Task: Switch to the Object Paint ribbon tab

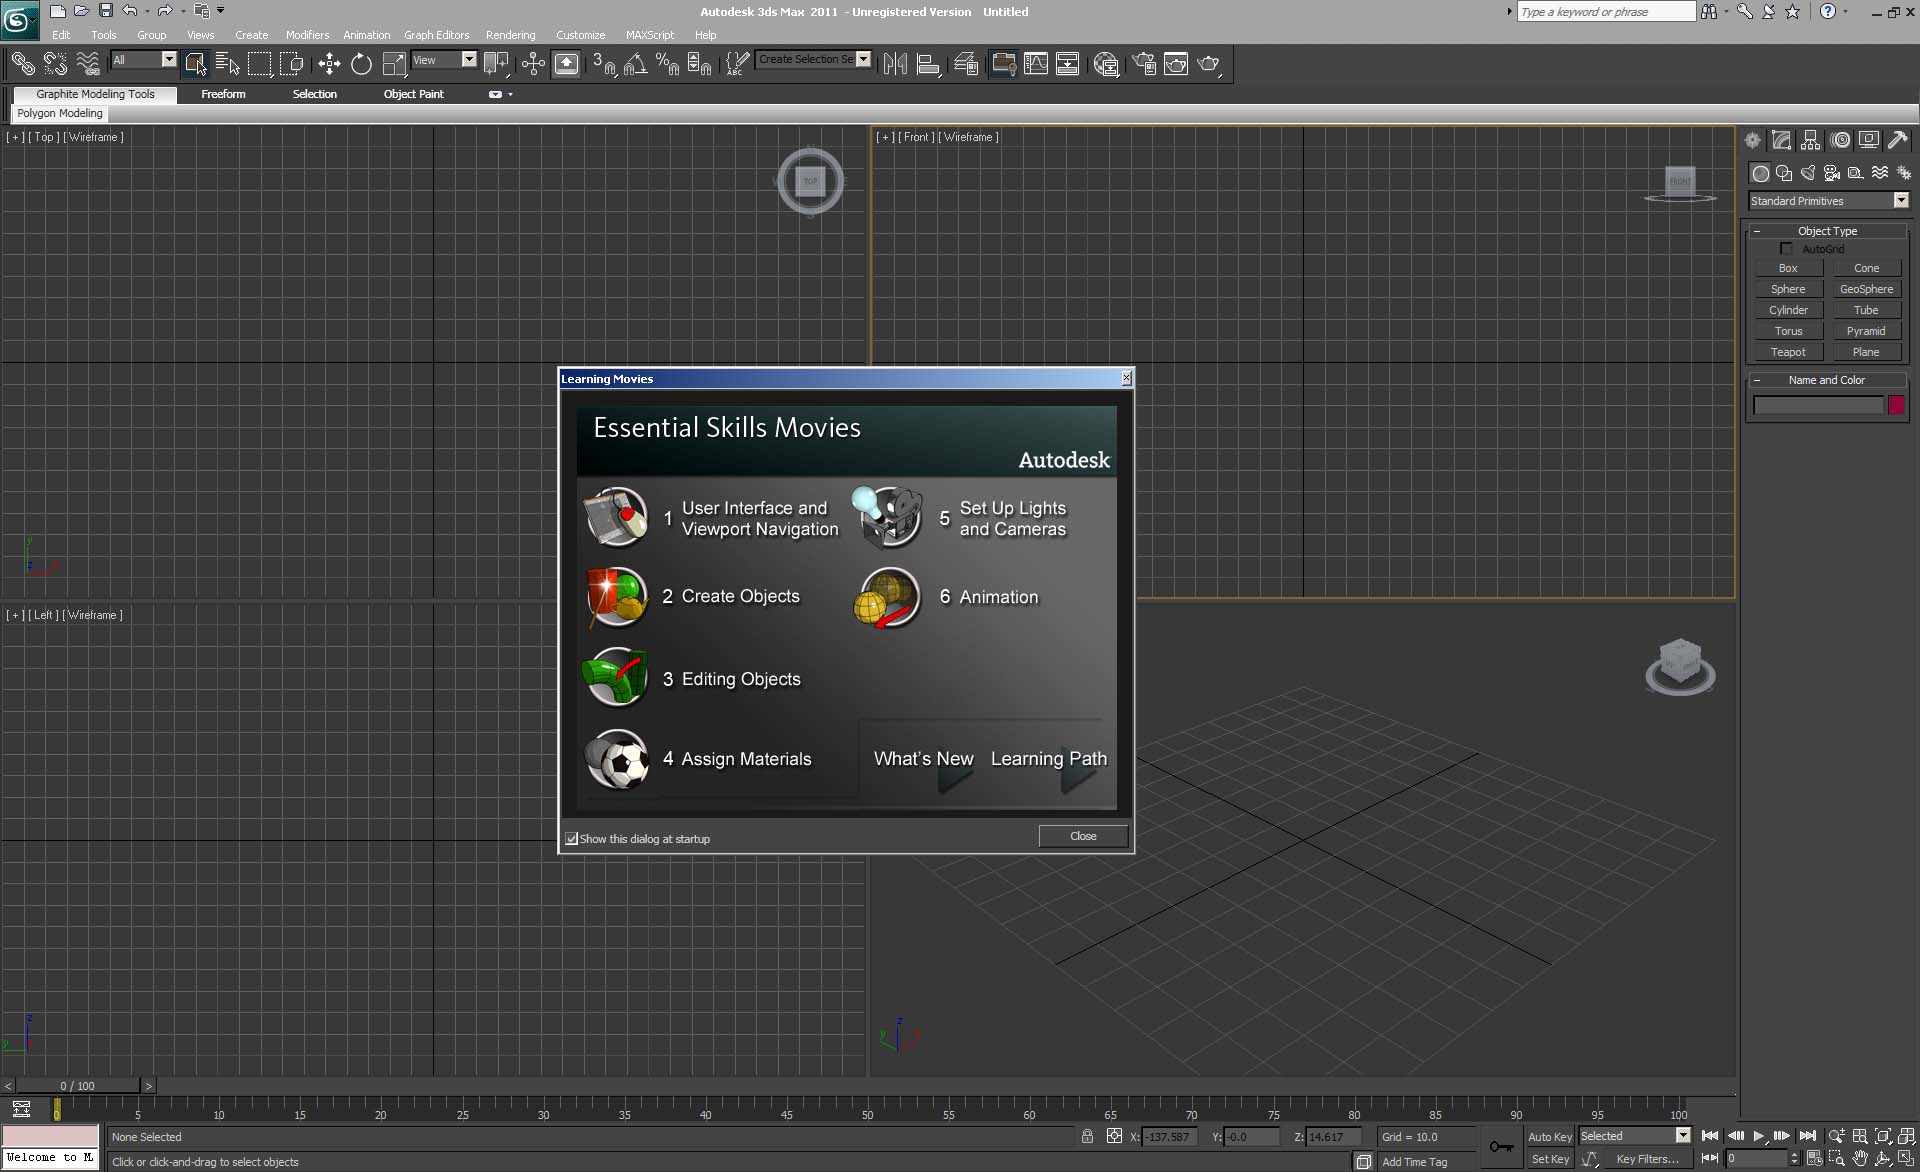Action: 414,94
